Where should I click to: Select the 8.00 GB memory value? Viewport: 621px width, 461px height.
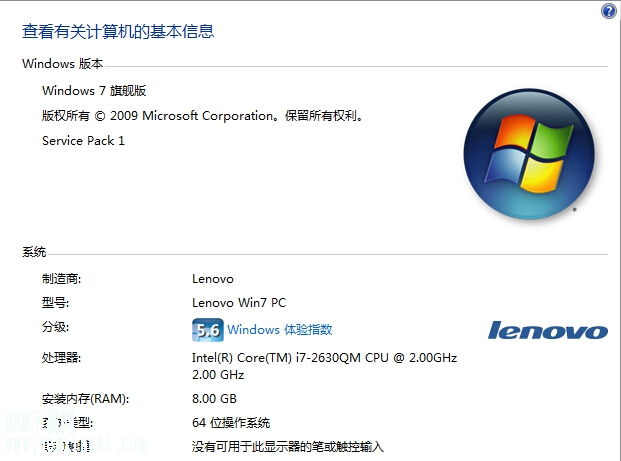pos(214,398)
